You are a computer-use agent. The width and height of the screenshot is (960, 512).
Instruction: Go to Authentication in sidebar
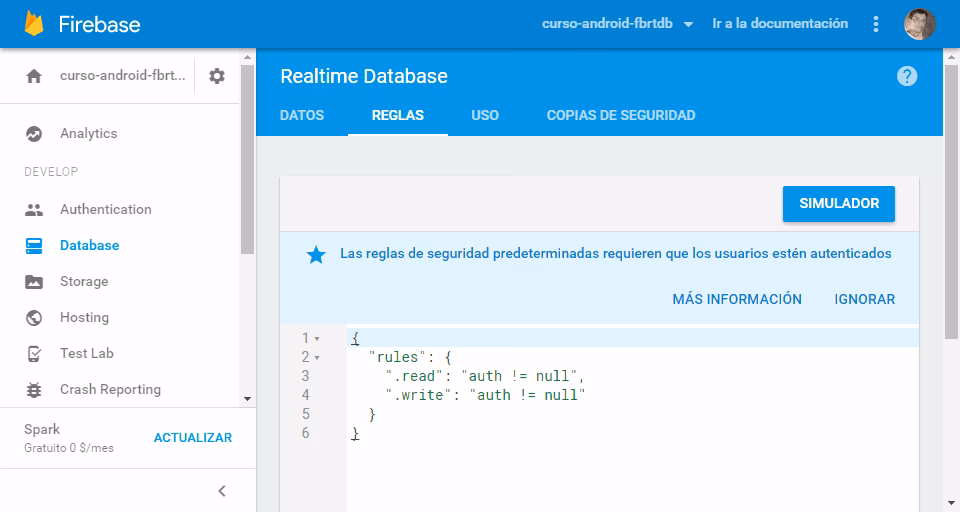click(x=105, y=209)
